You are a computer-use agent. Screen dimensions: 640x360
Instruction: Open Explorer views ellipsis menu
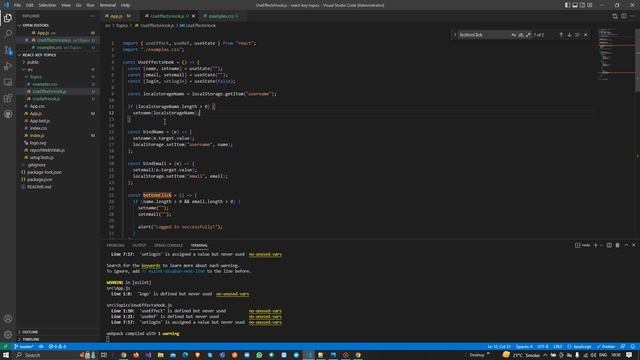92,16
